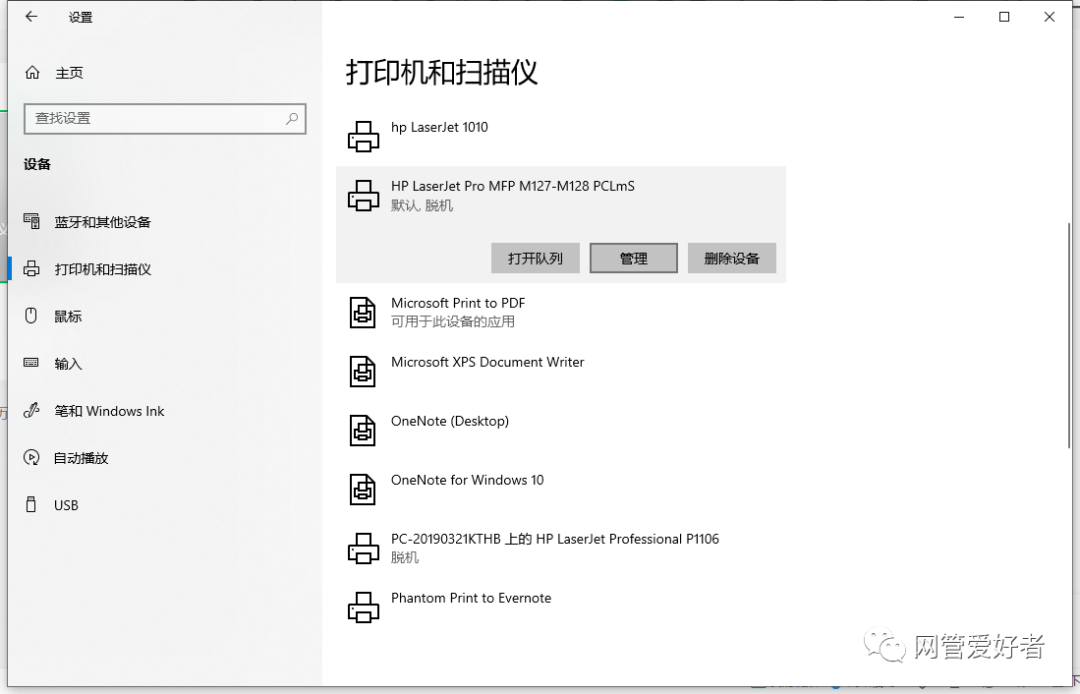The image size is (1080, 694).
Task: Select the hp LaserJet 1010 printer icon
Action: pos(363,136)
